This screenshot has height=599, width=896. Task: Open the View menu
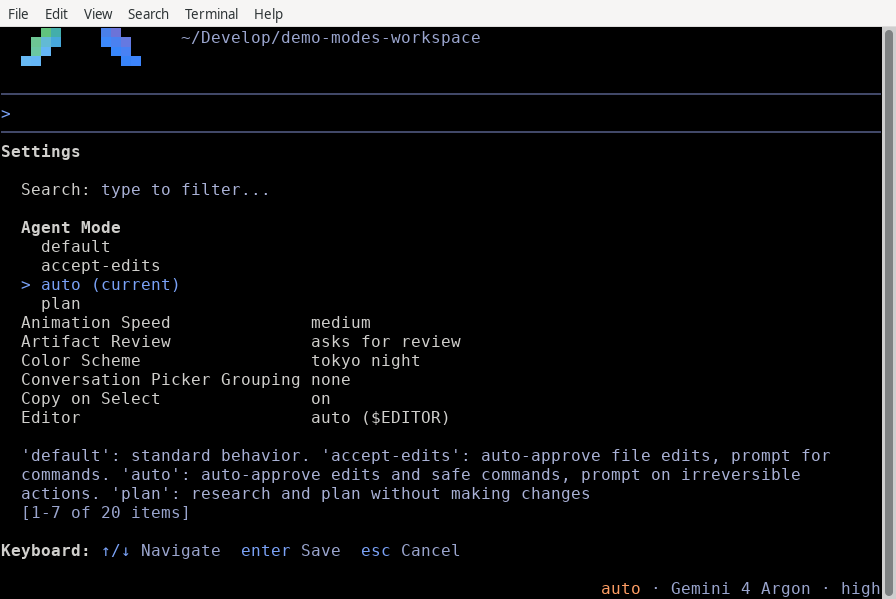[x=98, y=14]
